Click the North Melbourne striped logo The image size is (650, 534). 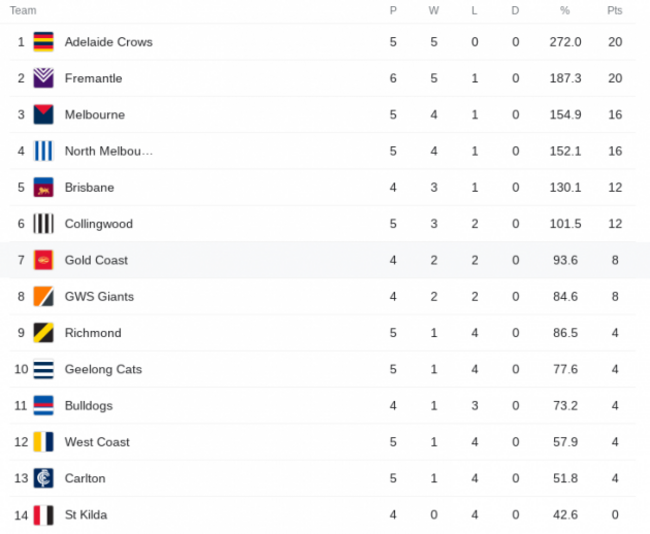click(44, 151)
